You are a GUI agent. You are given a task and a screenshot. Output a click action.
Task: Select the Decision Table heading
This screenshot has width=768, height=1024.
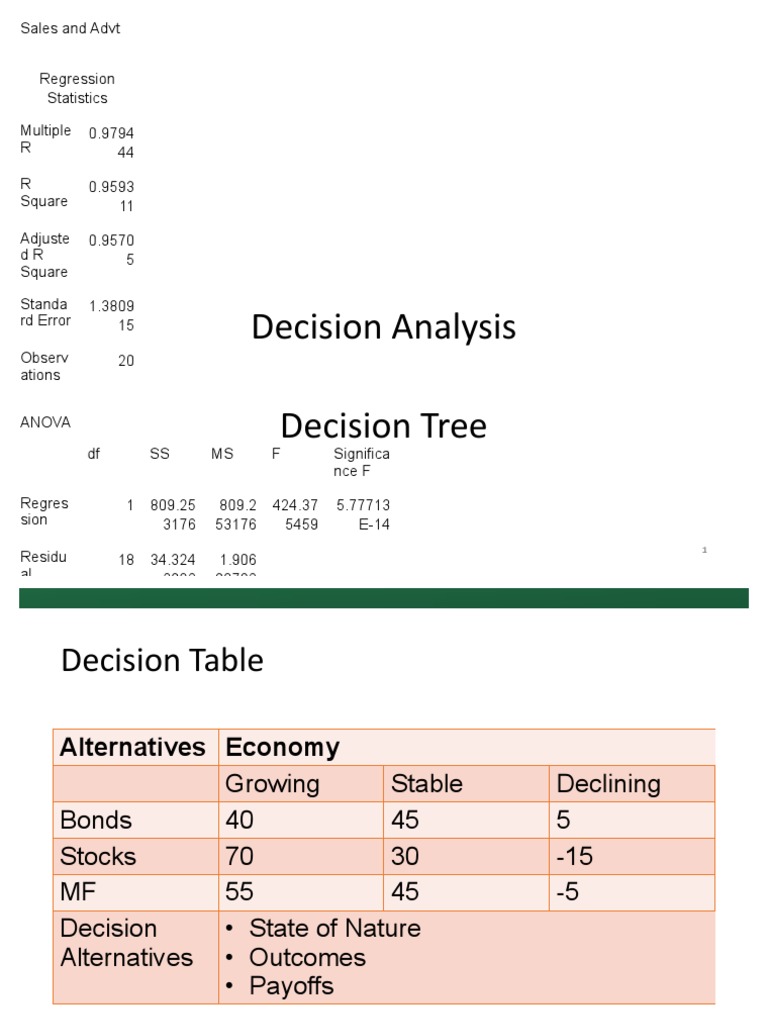click(x=162, y=660)
